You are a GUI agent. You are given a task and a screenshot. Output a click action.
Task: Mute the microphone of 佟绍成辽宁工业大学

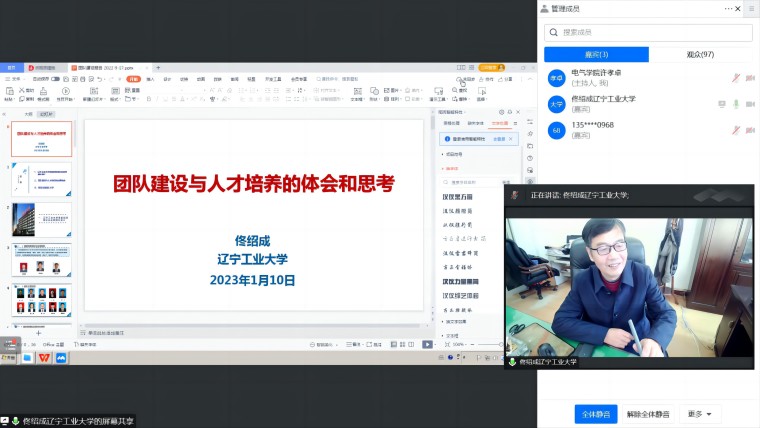pos(736,104)
